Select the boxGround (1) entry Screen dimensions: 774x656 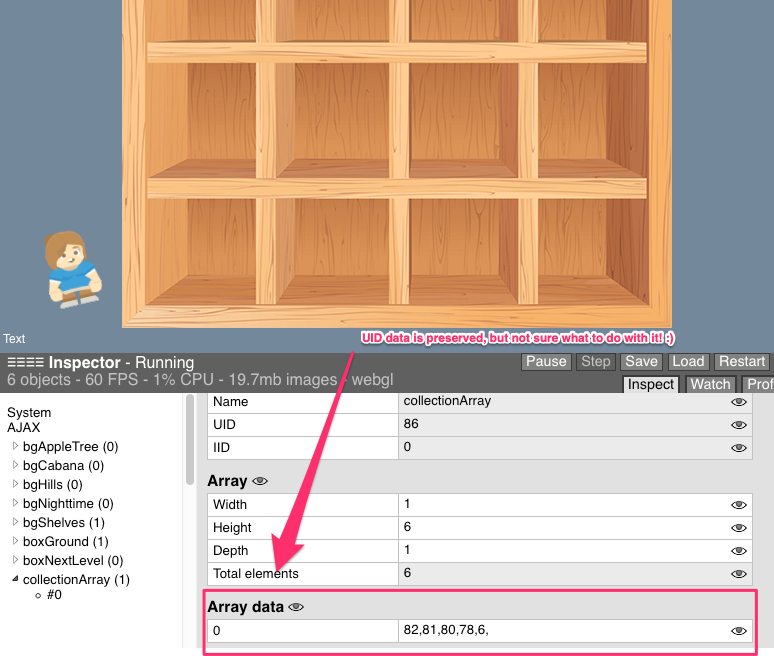point(66,541)
